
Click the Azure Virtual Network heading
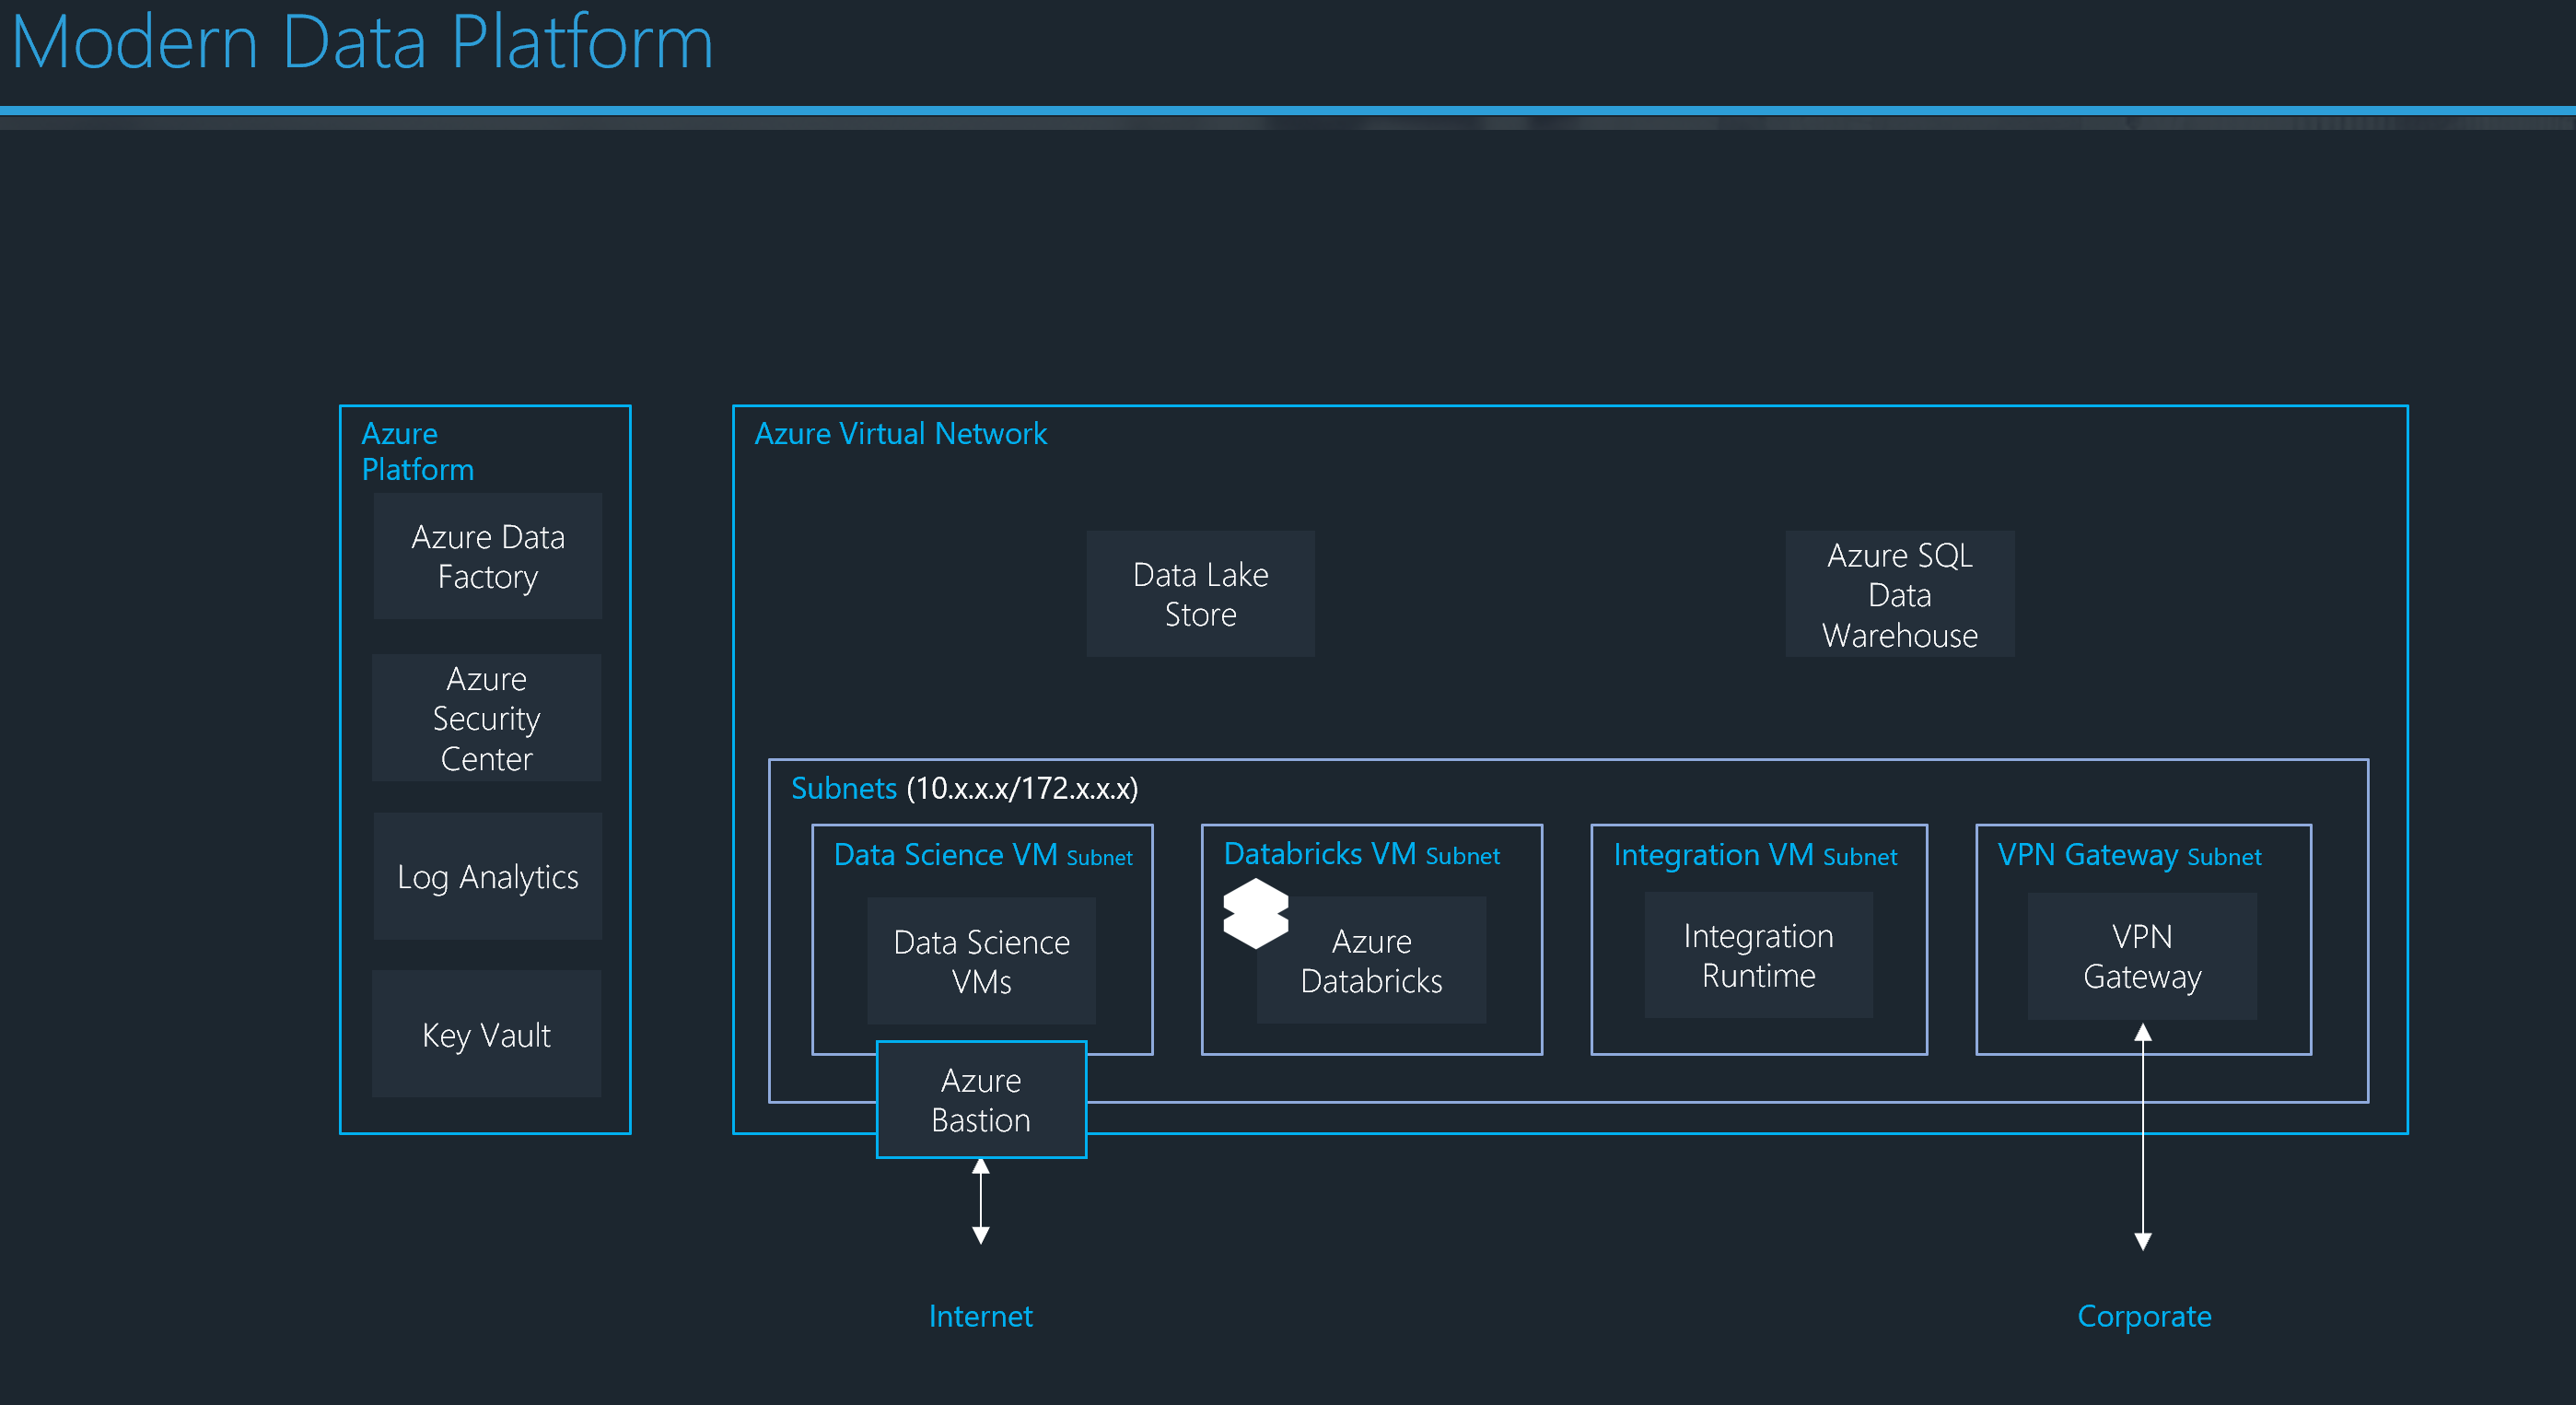(x=900, y=433)
